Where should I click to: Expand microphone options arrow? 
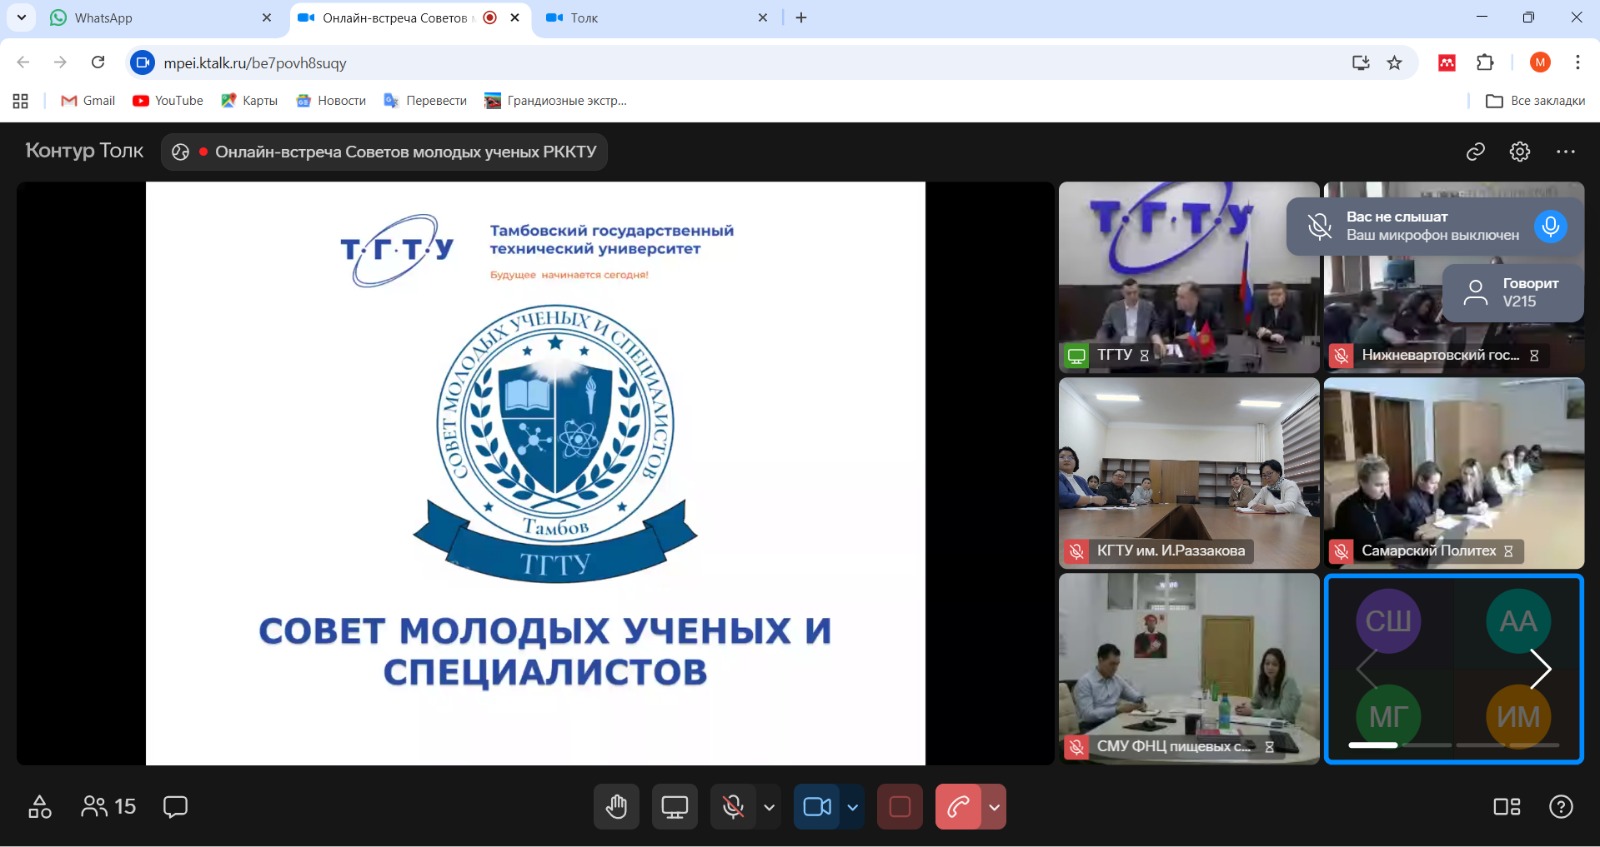pyautogui.click(x=769, y=807)
